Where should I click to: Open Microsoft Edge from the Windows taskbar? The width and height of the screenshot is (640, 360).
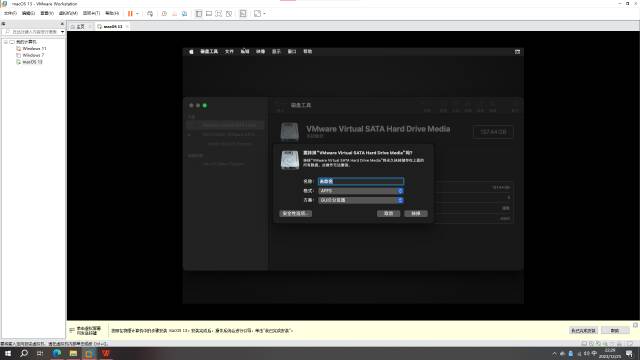click(57, 353)
